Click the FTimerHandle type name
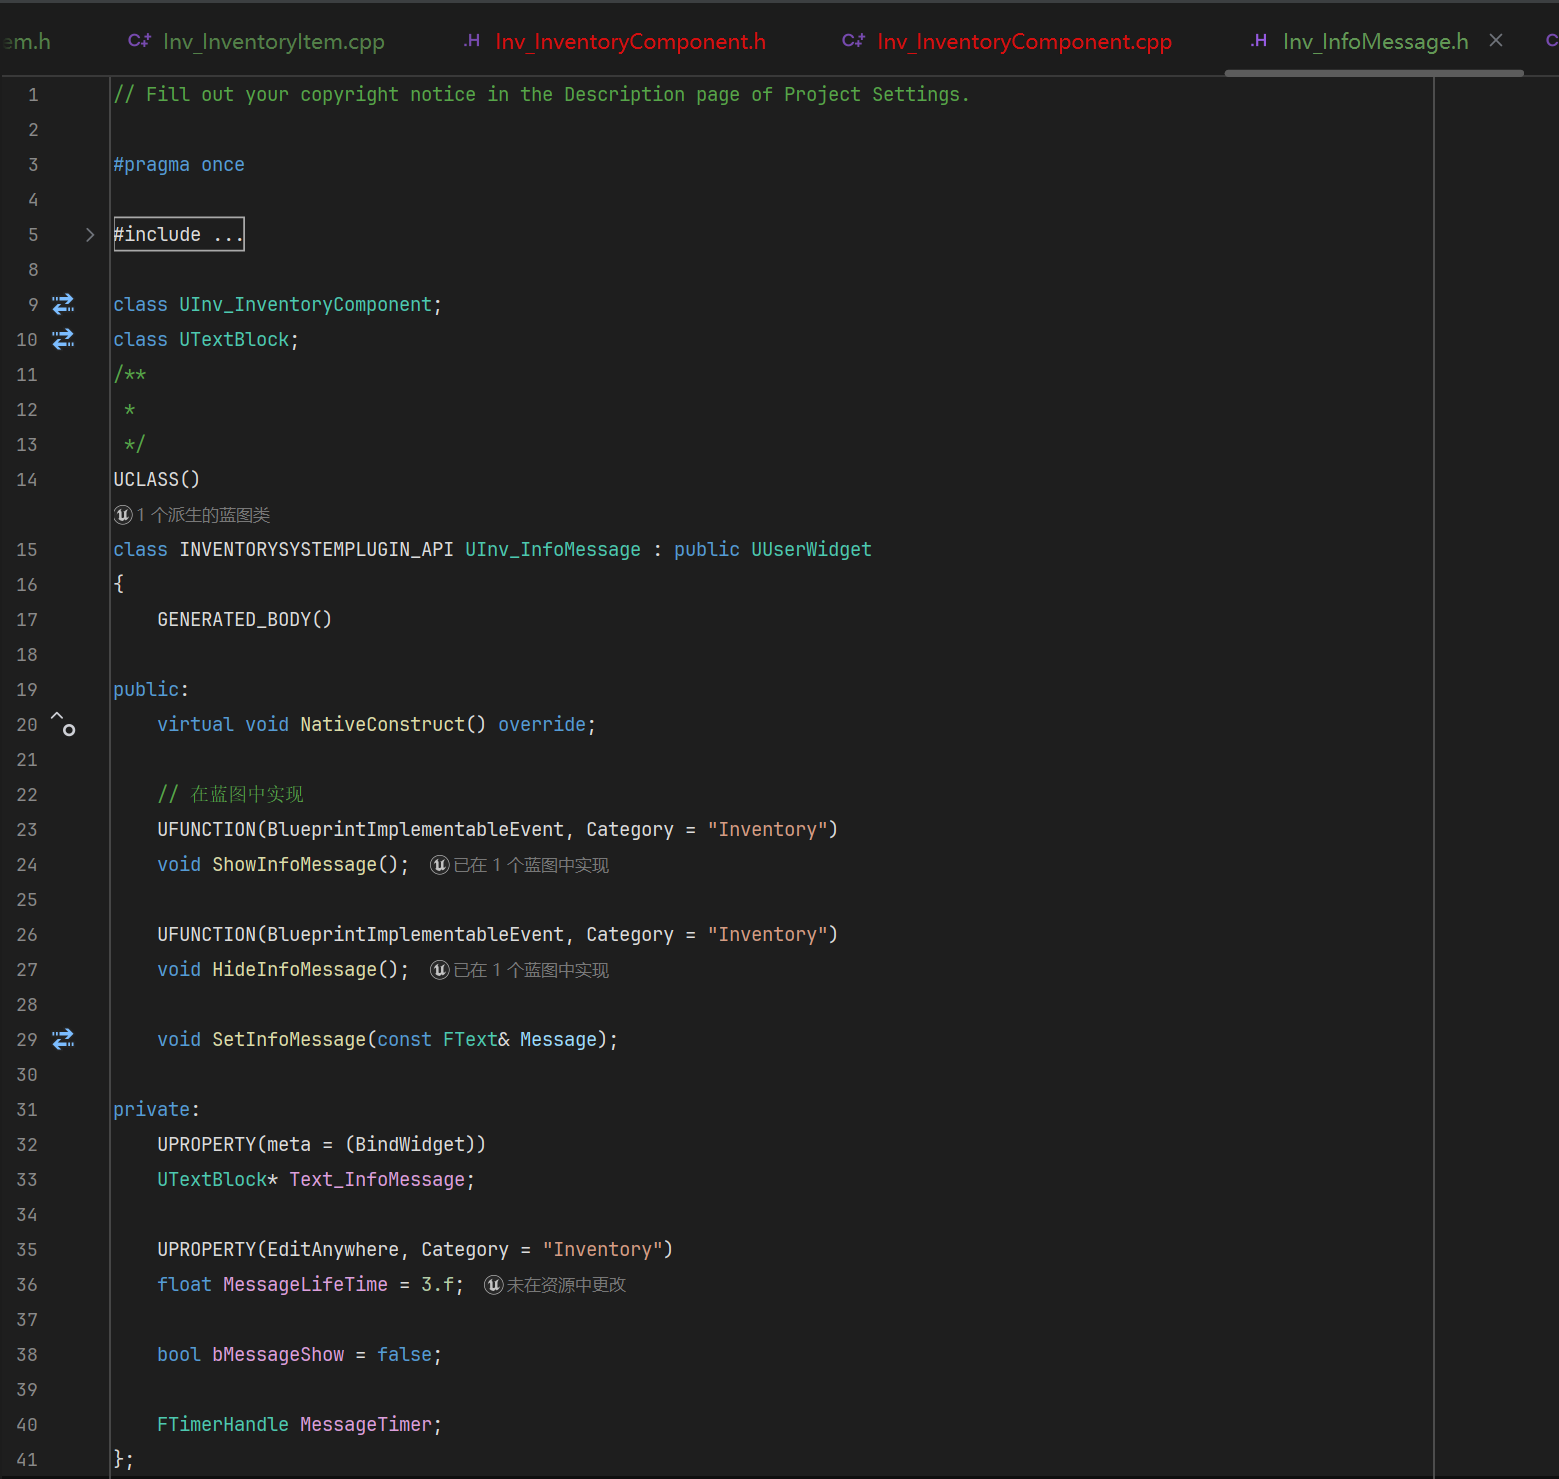This screenshot has width=1559, height=1479. pyautogui.click(x=223, y=1424)
